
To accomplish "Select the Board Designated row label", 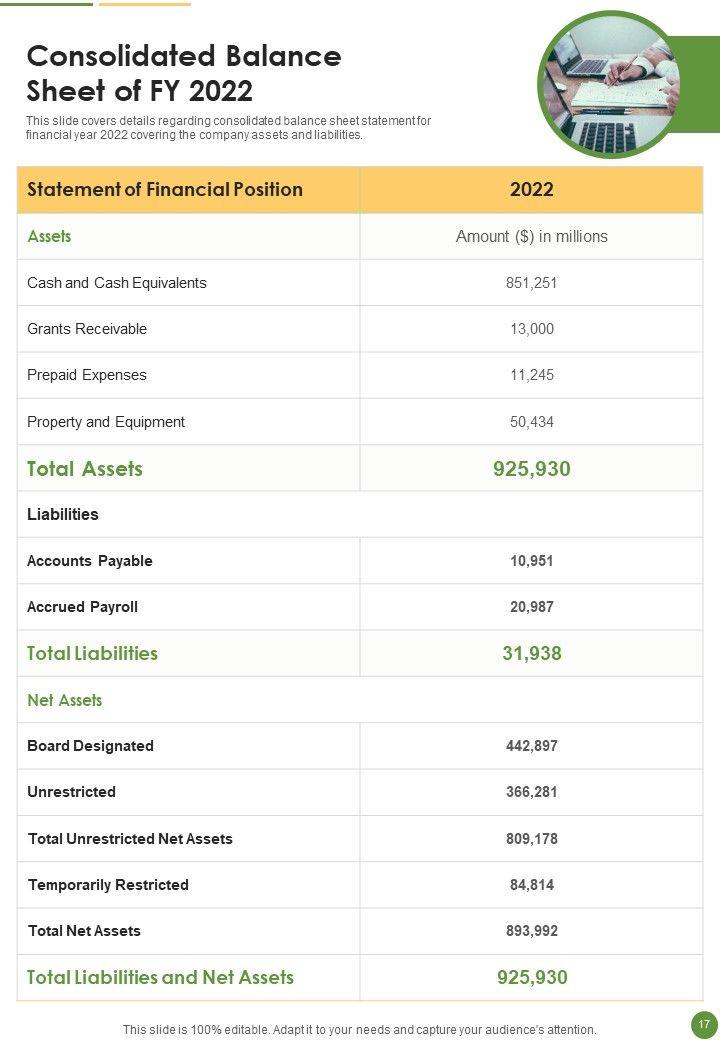I will (90, 746).
